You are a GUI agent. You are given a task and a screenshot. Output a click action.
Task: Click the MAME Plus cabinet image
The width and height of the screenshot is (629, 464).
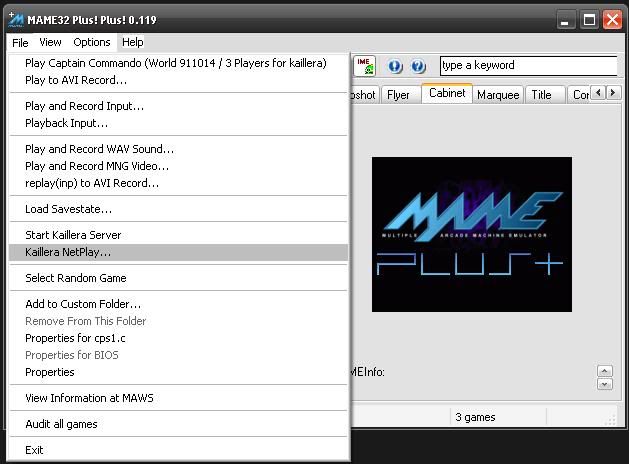pos(472,234)
